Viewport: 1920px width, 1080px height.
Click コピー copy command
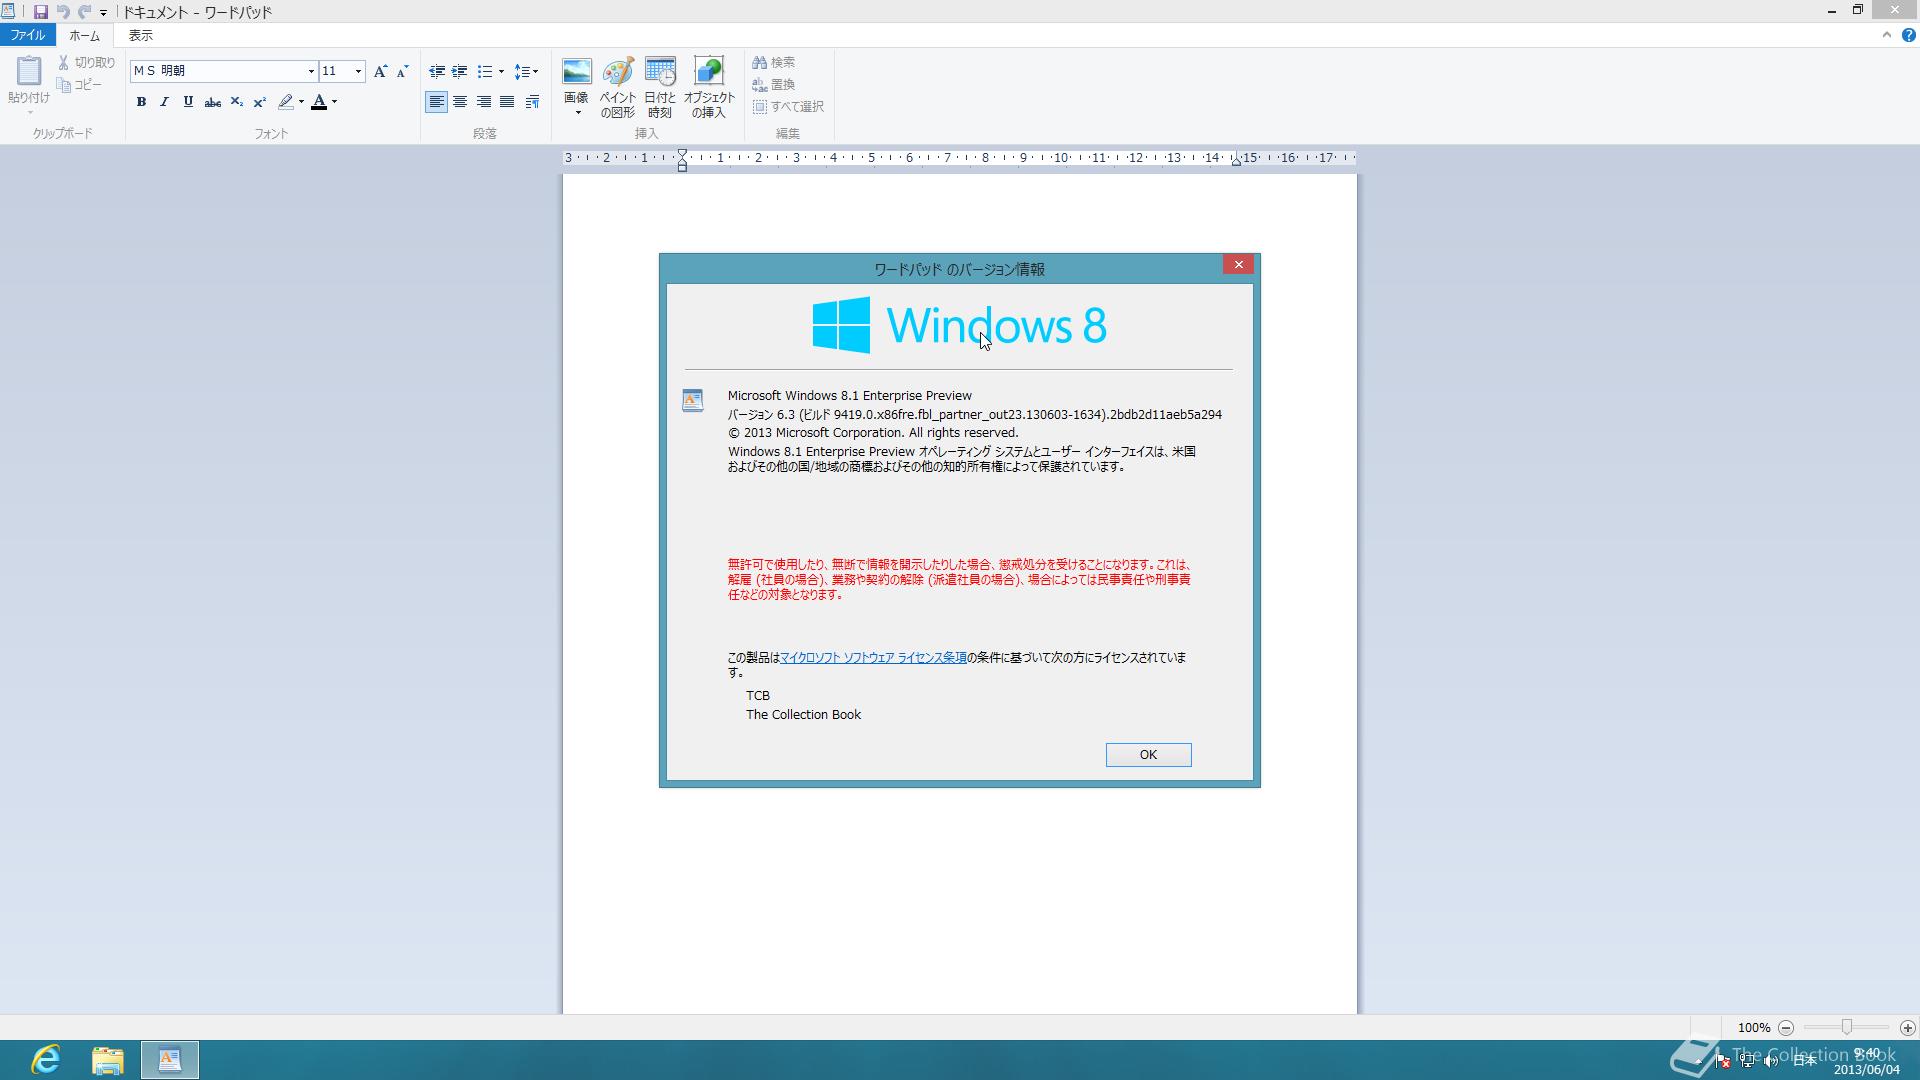[x=80, y=85]
